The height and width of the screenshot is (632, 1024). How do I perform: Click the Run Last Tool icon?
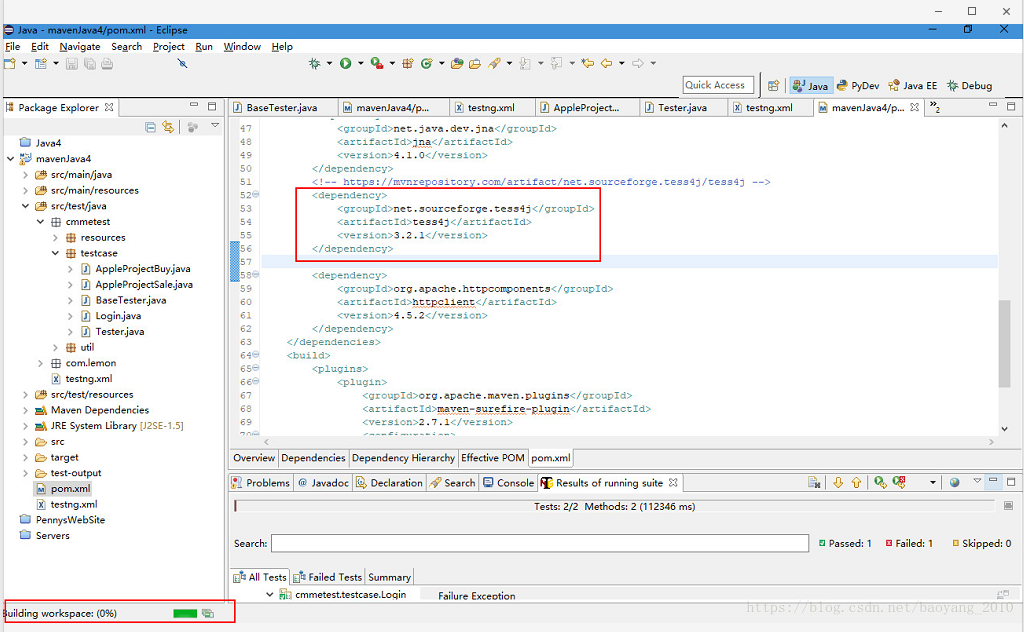376,63
